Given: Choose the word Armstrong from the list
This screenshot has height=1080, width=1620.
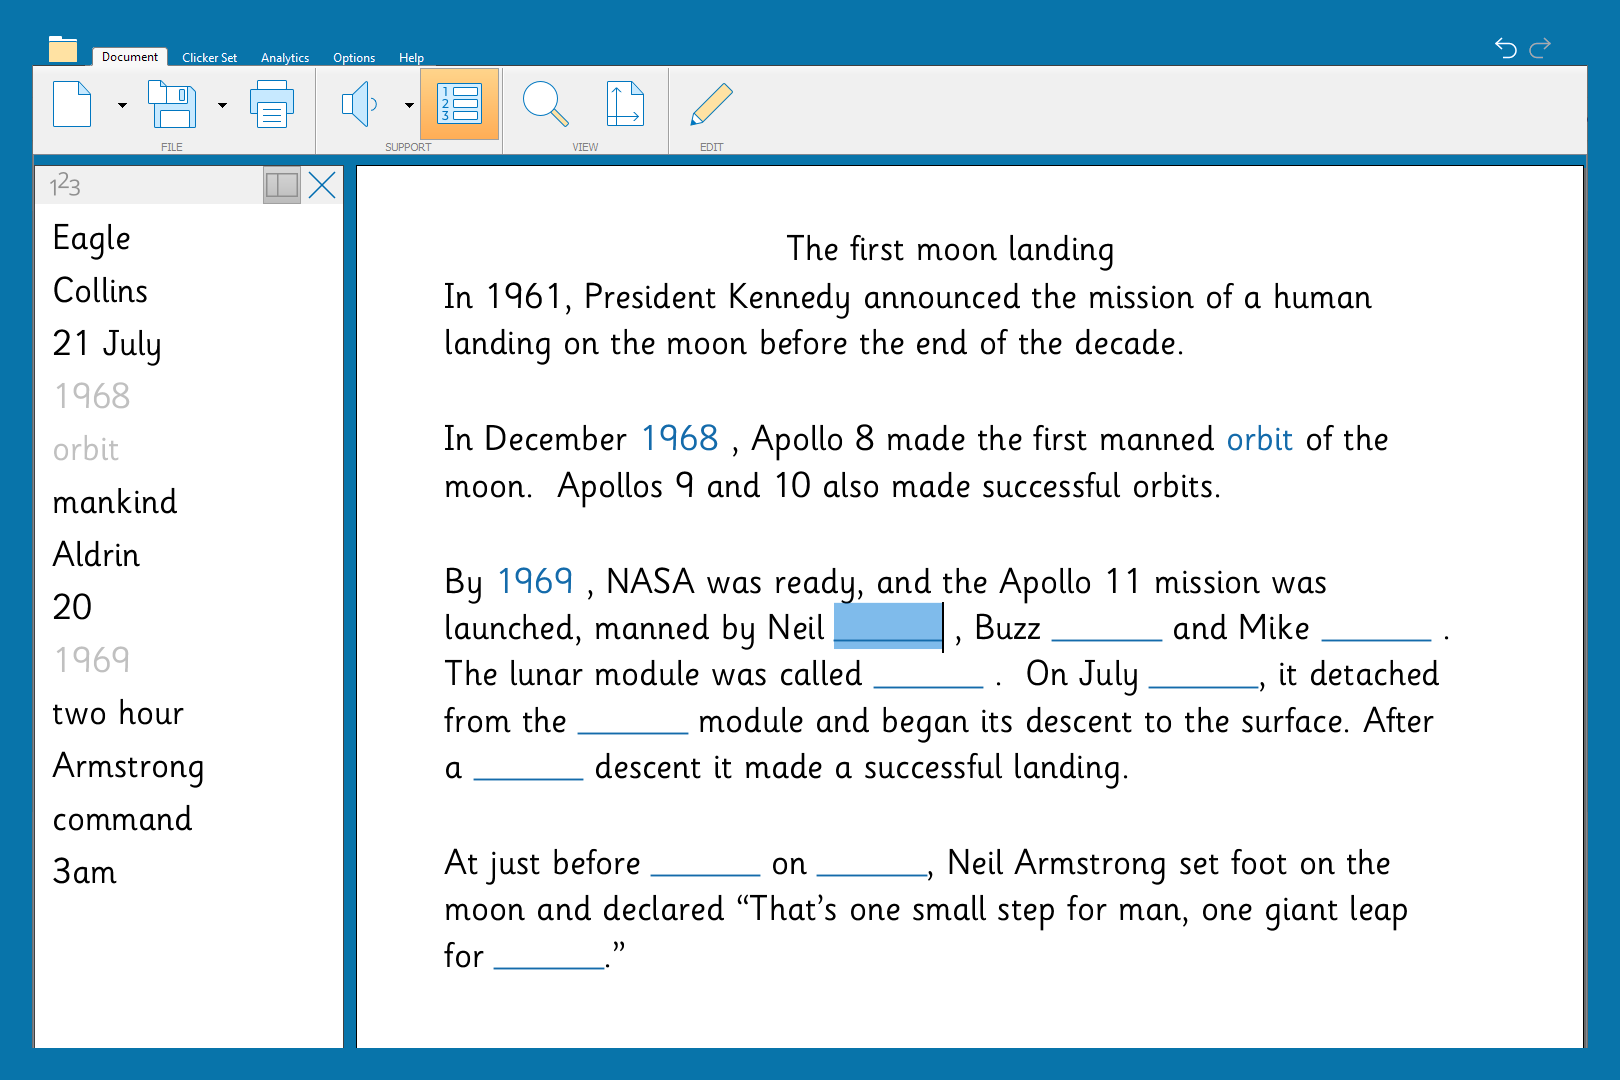Looking at the screenshot, I should click(x=128, y=766).
